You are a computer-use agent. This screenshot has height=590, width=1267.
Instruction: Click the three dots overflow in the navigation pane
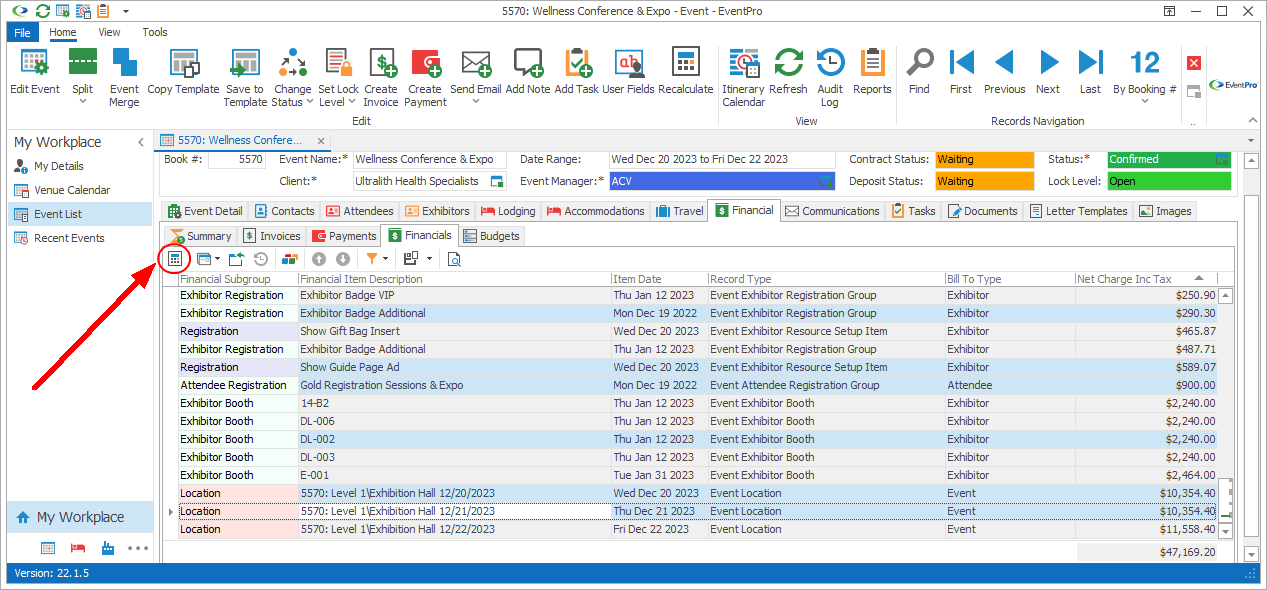[x=138, y=548]
